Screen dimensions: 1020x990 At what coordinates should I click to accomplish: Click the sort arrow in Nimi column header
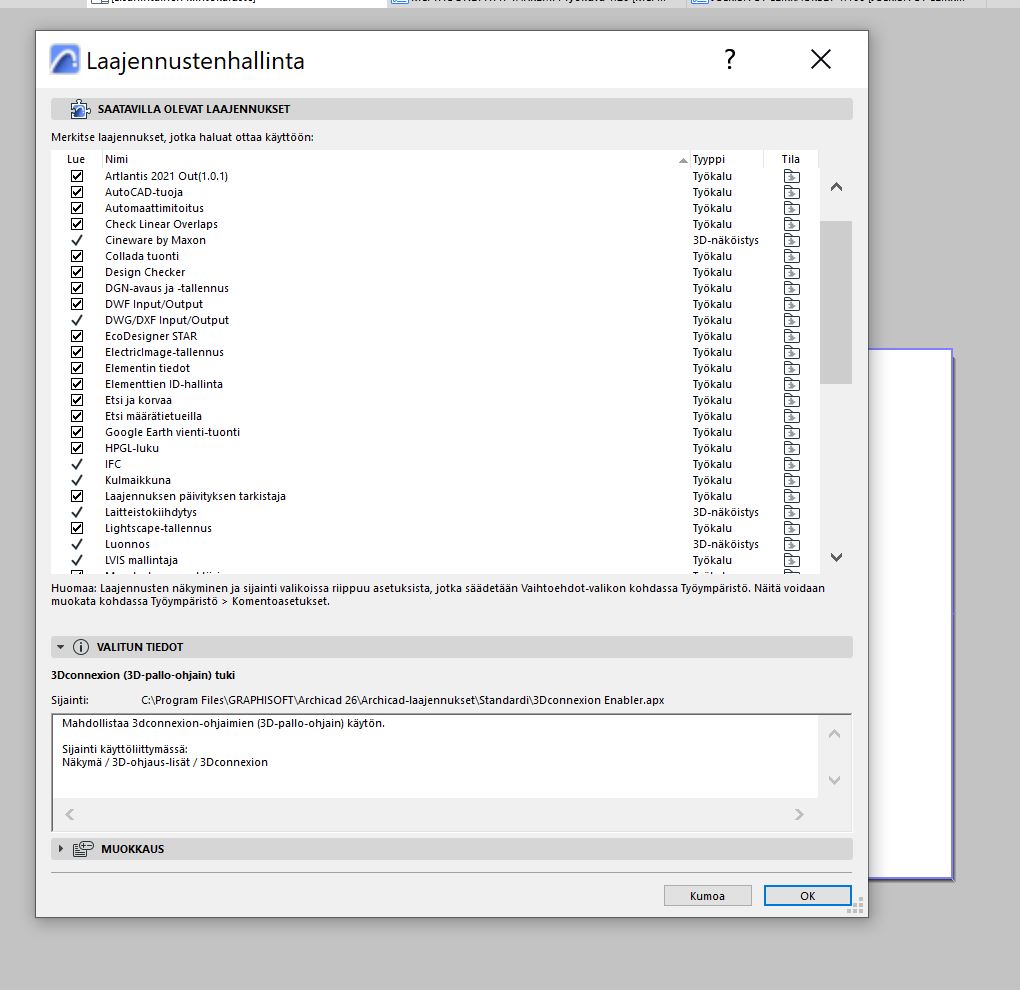(x=683, y=160)
